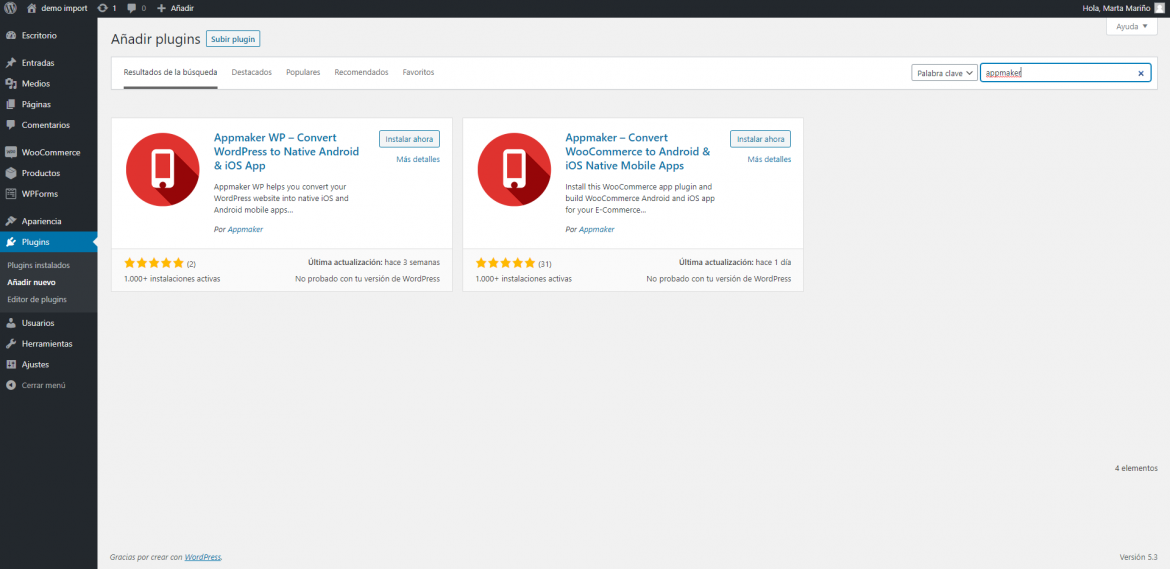Click the Appmaker WooCommerce plugin logo thumbnail
Image resolution: width=1170 pixels, height=569 pixels.
point(514,169)
